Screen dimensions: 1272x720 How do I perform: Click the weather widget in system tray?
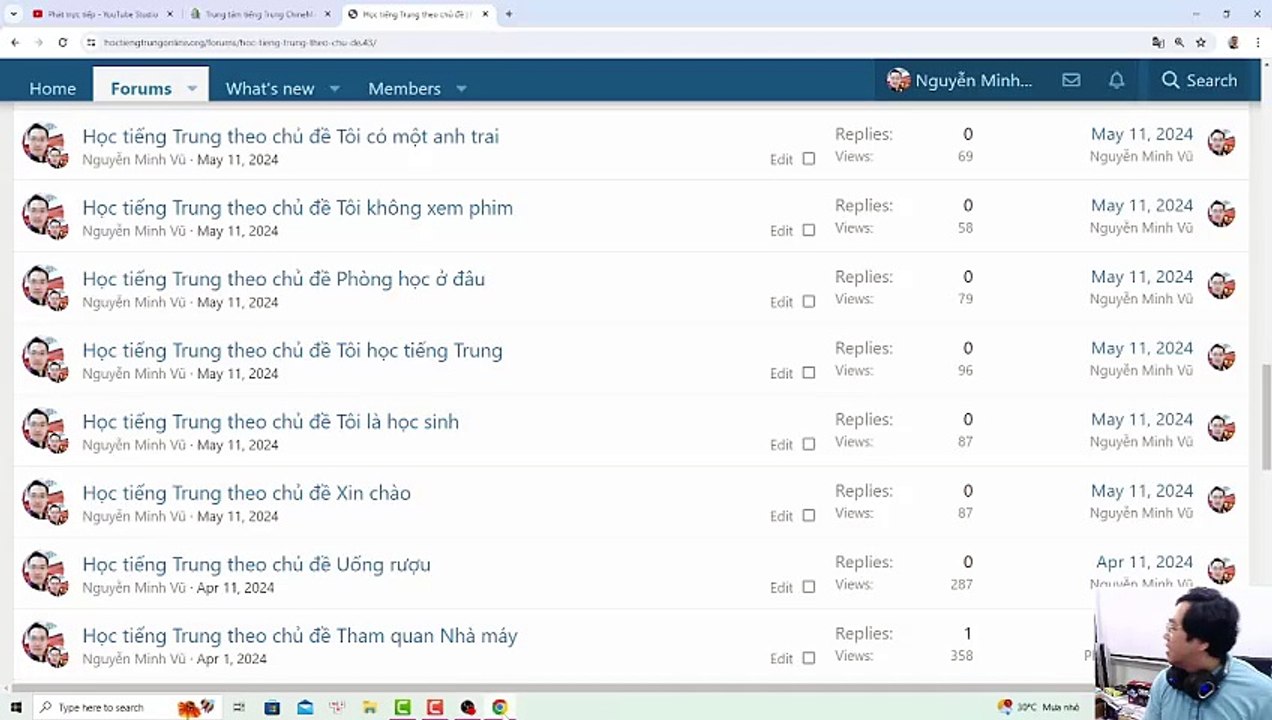[1039, 707]
